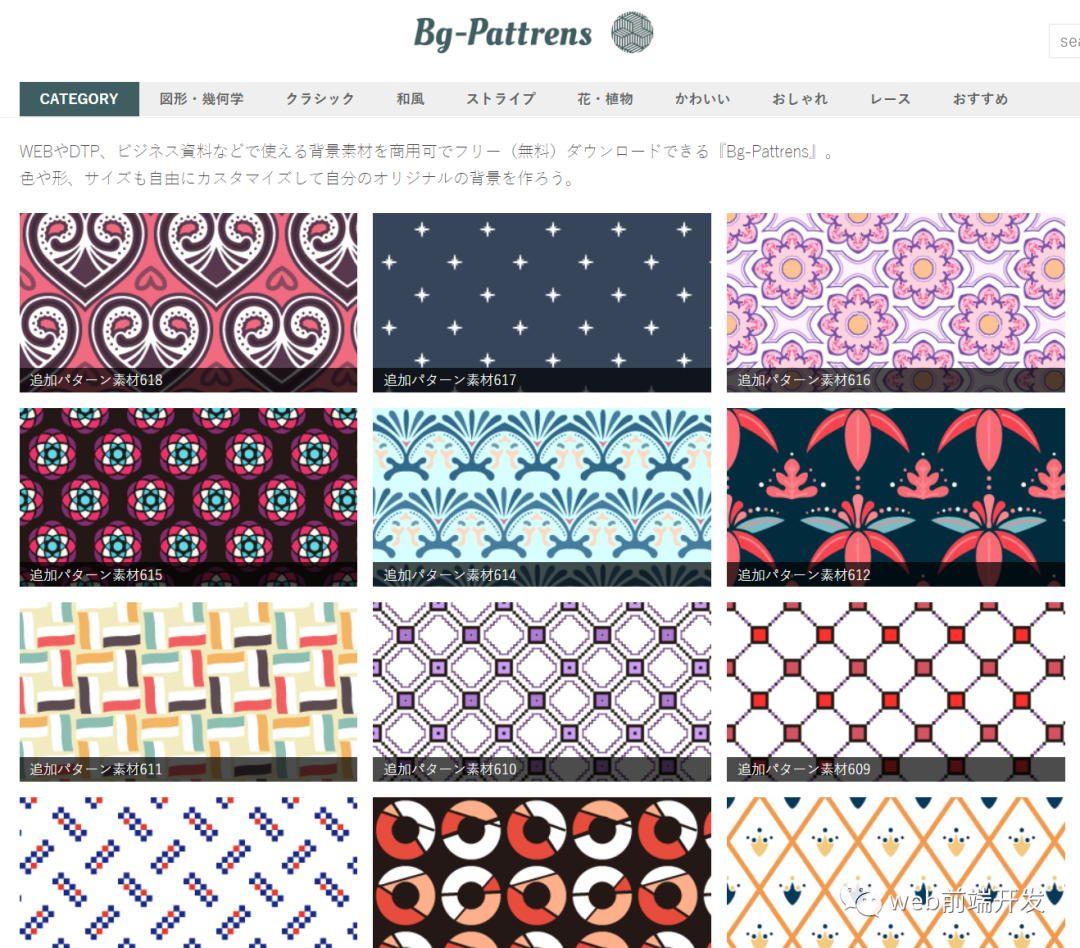The image size is (1080, 948).
Task: Select the レース menu item
Action: click(x=890, y=99)
